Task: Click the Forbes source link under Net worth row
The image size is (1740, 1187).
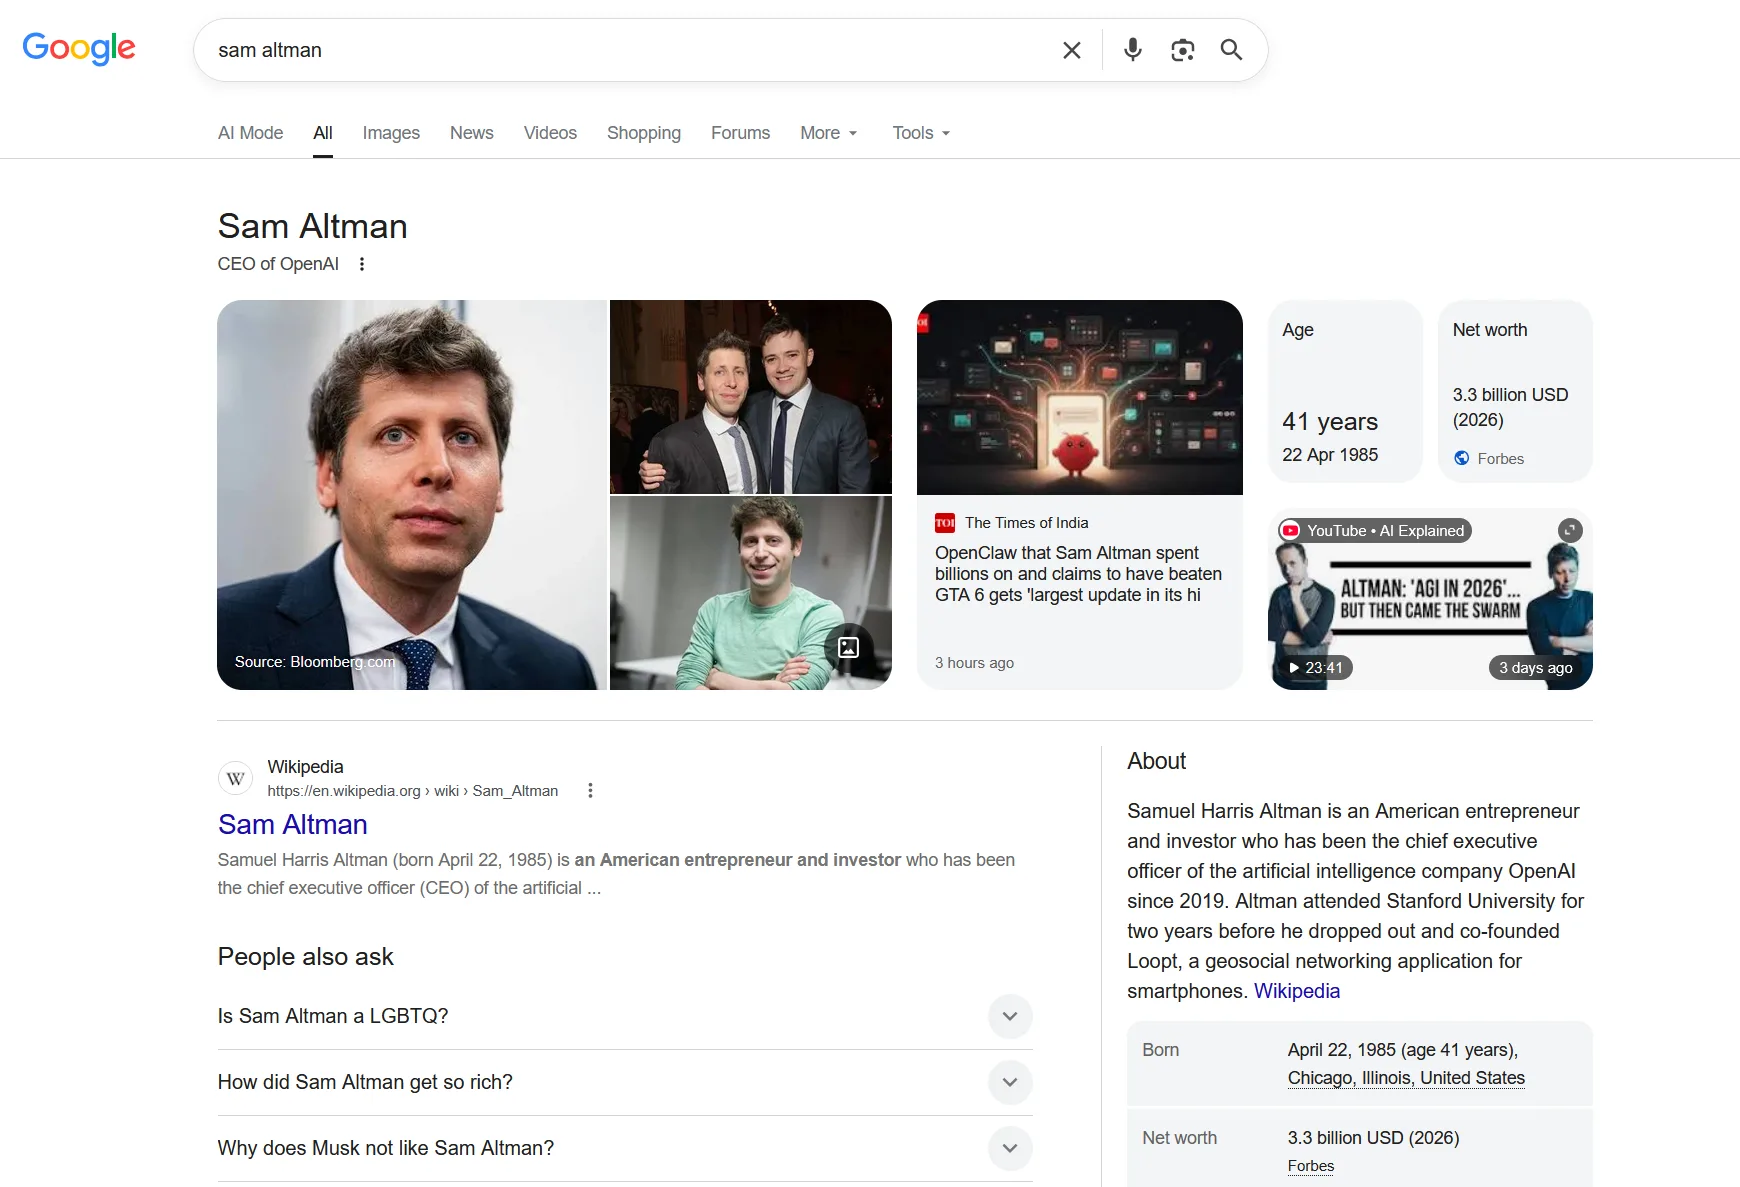Action: 1311,1166
